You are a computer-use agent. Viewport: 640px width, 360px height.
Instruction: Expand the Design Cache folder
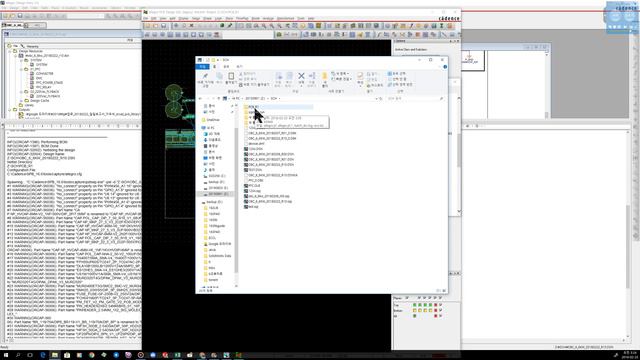coord(21,100)
